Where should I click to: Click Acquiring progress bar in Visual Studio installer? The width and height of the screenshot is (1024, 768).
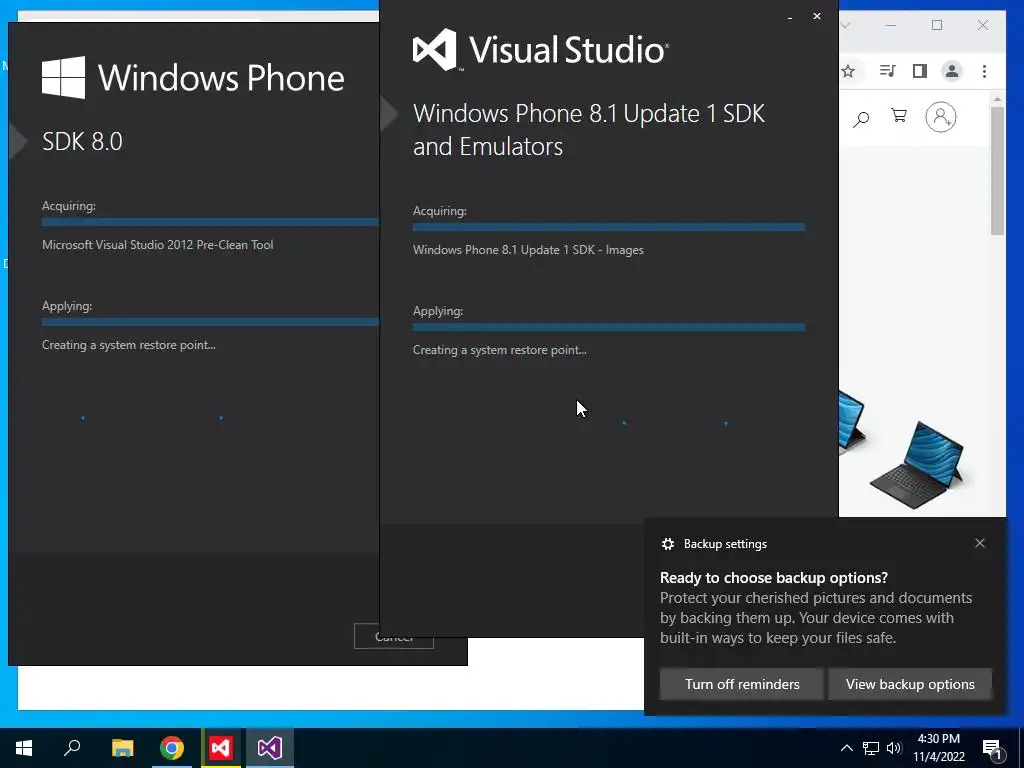tap(609, 227)
